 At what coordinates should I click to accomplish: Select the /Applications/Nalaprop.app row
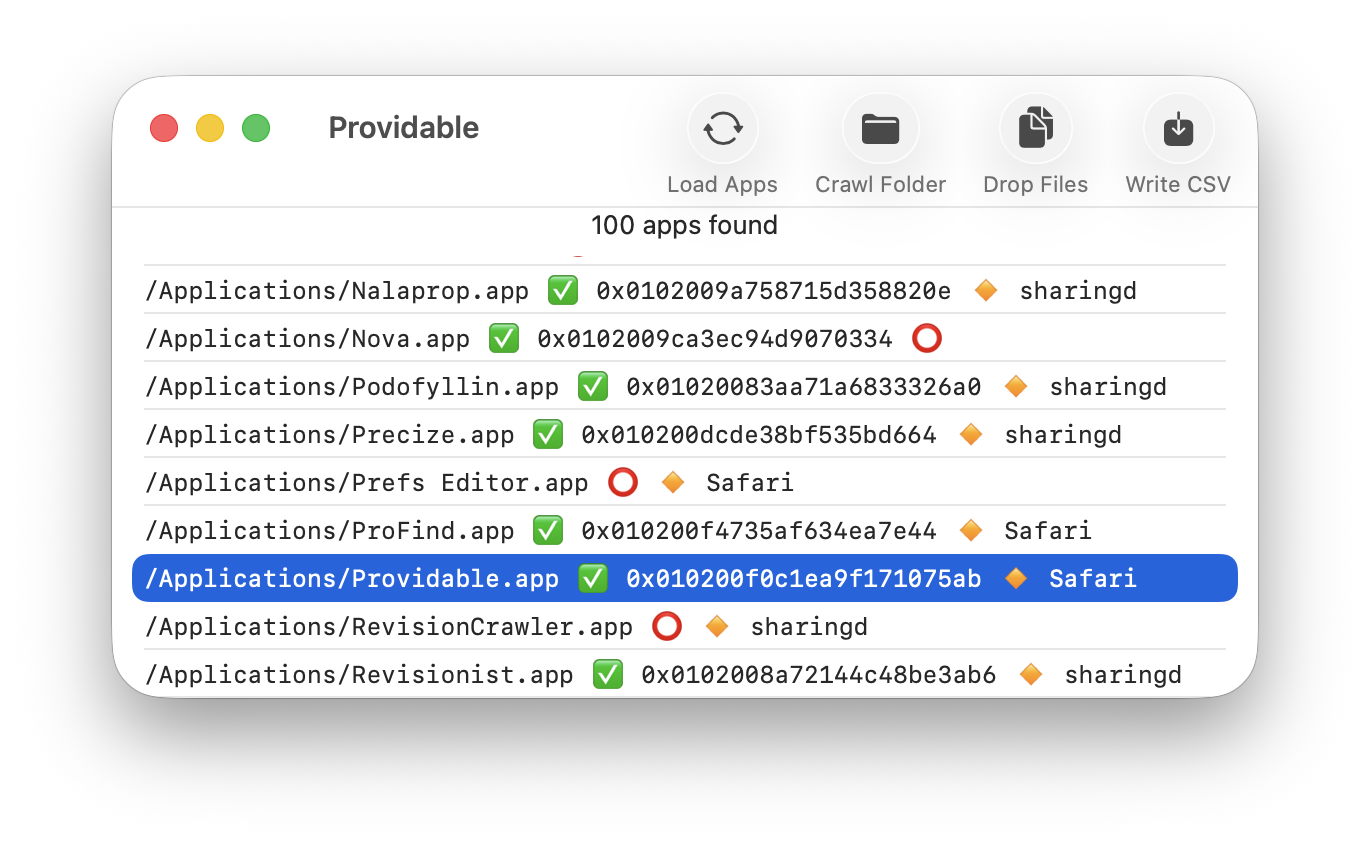[x=336, y=291]
